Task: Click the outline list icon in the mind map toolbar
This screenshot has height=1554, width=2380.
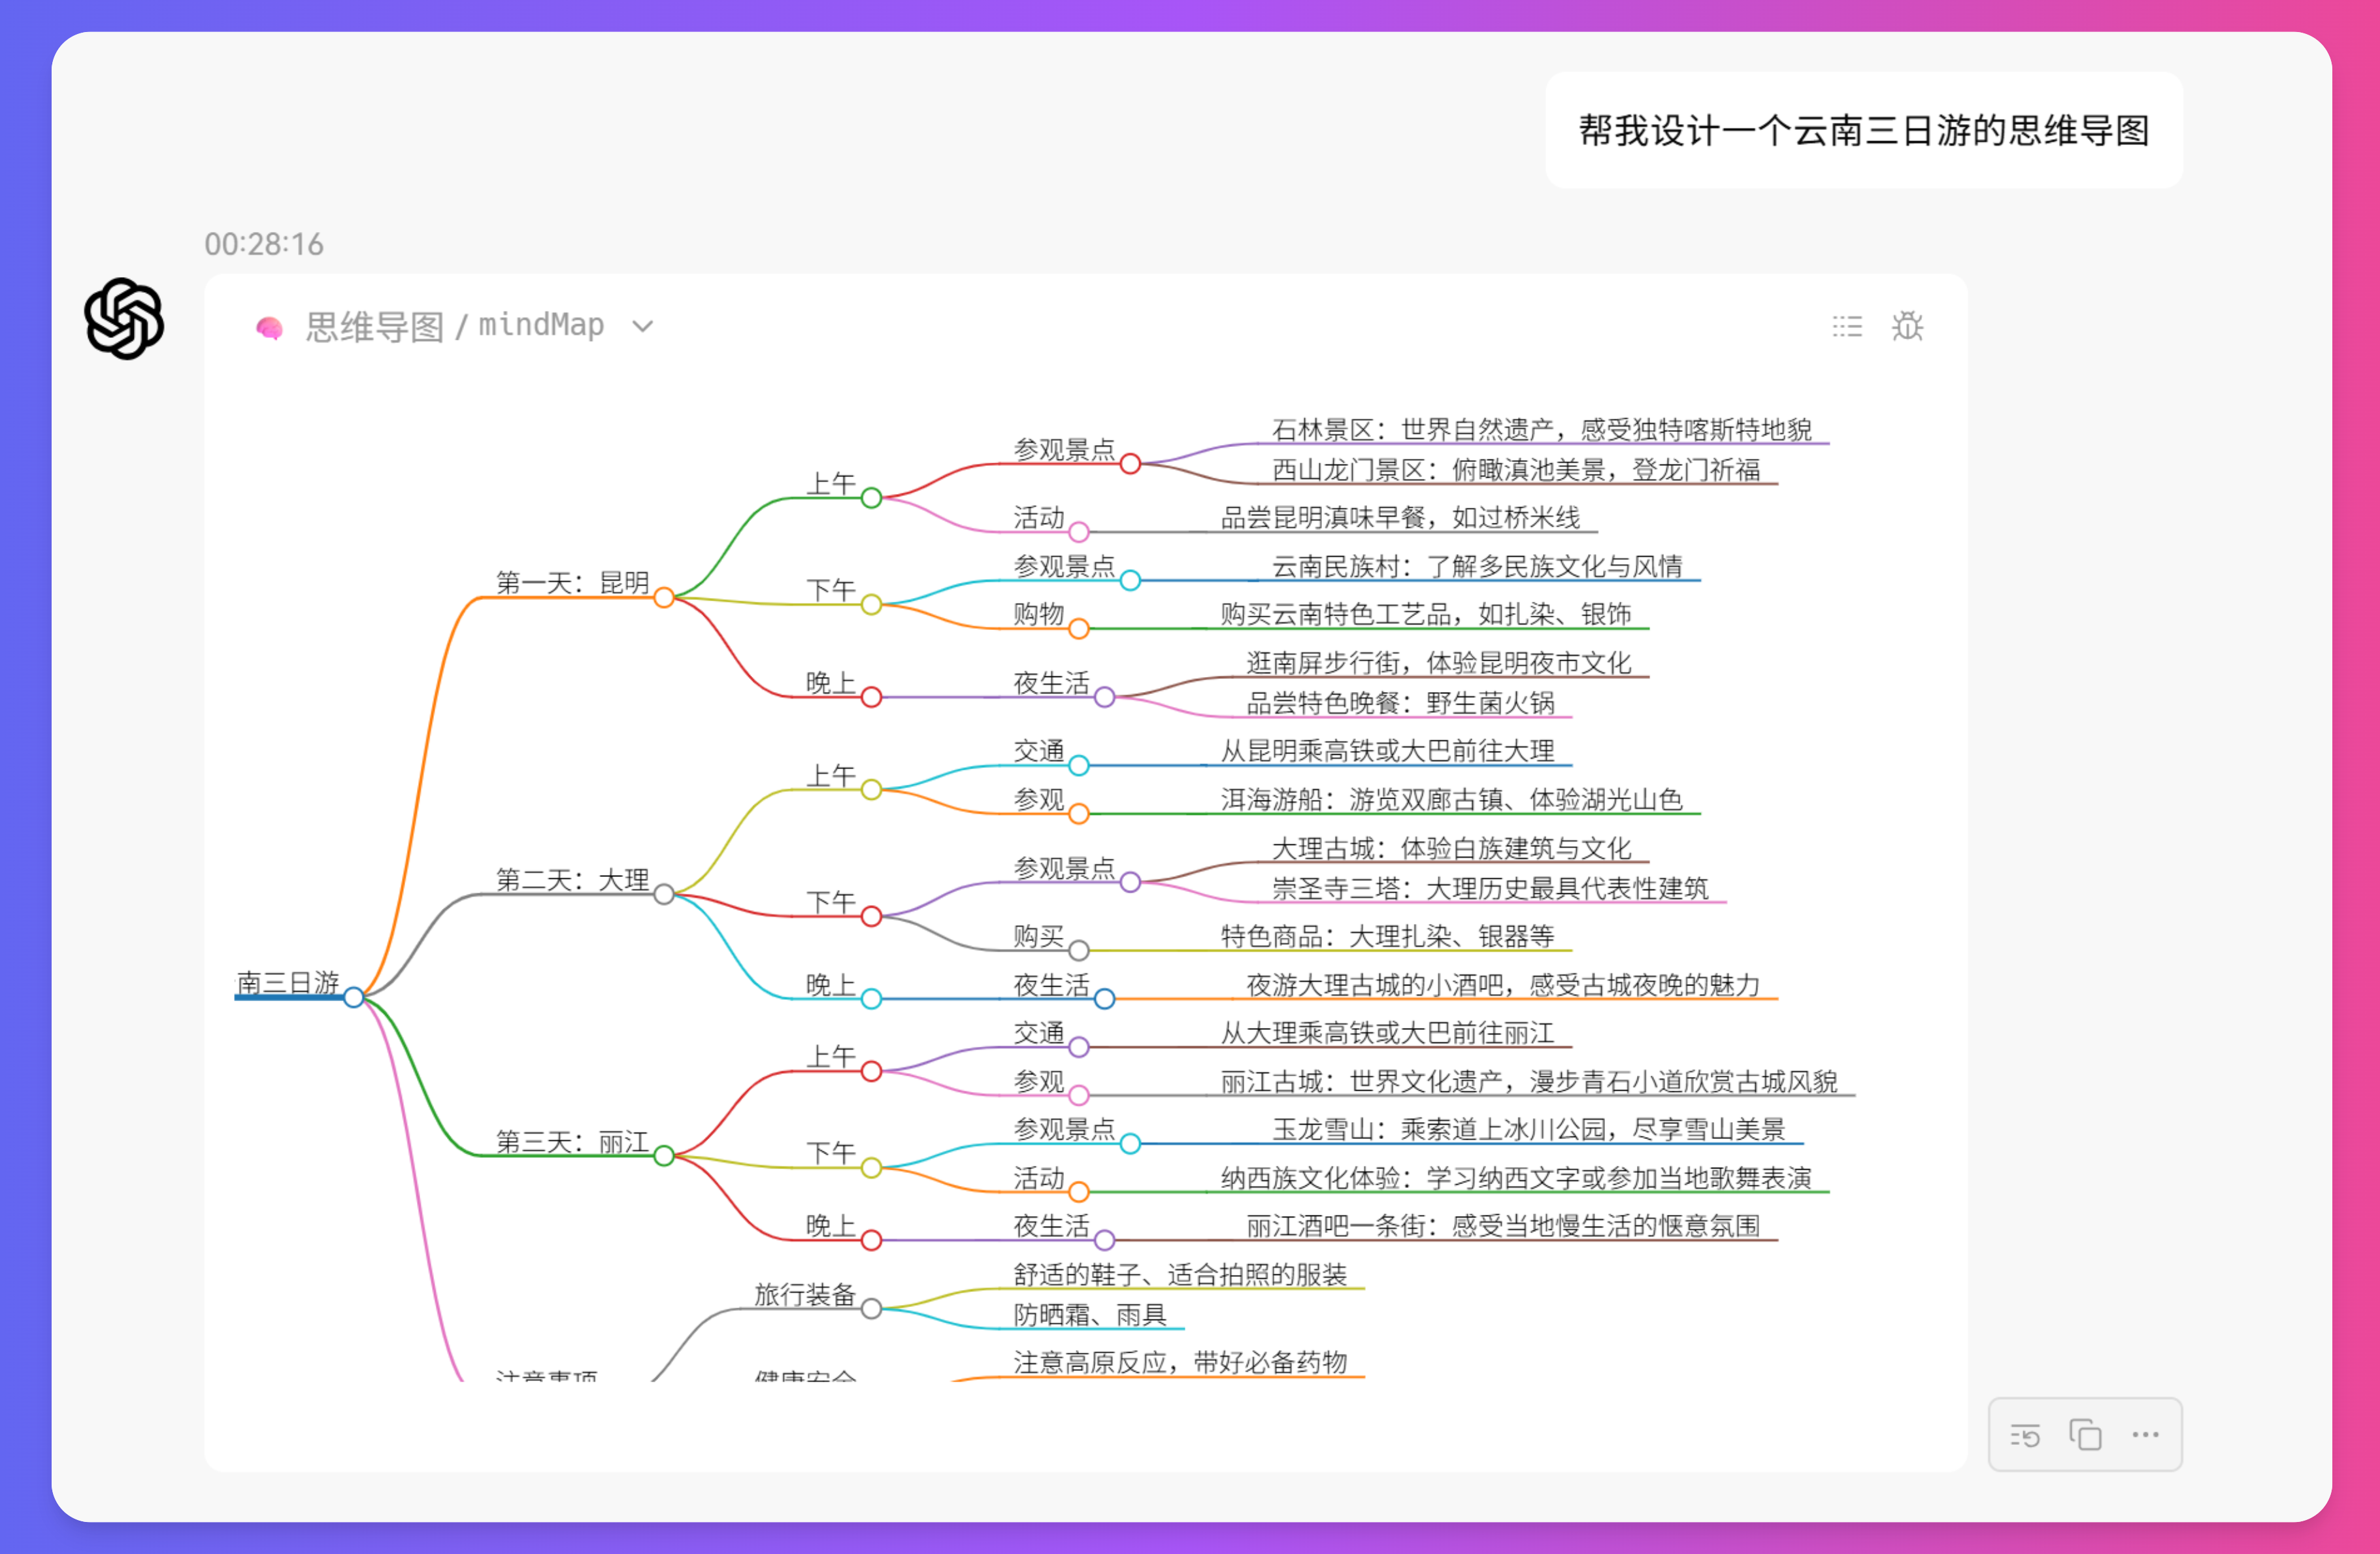Action: pos(1846,326)
